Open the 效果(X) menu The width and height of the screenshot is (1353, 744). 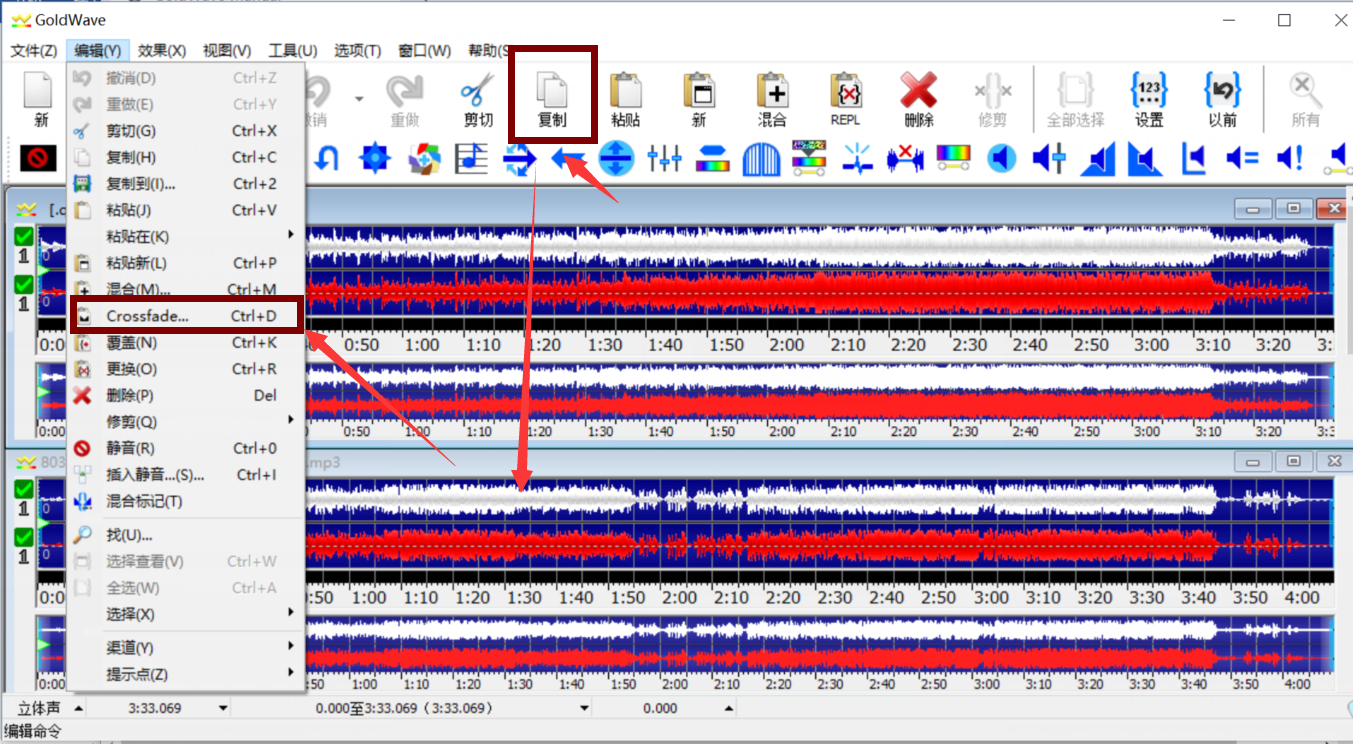pos(164,49)
